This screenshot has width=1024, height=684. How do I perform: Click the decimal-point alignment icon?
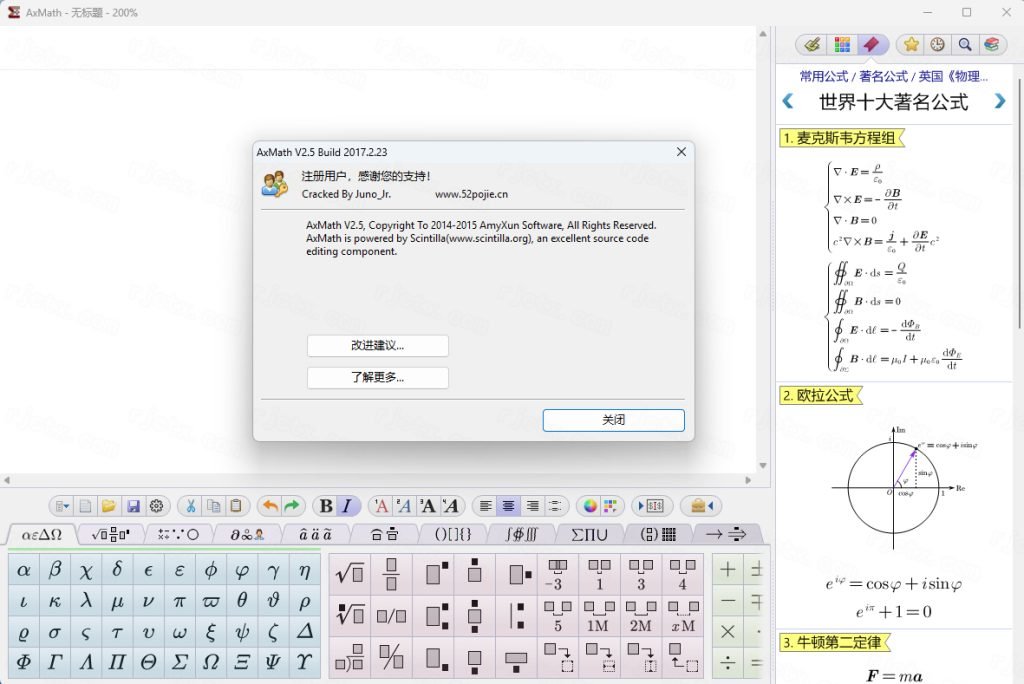tap(555, 506)
